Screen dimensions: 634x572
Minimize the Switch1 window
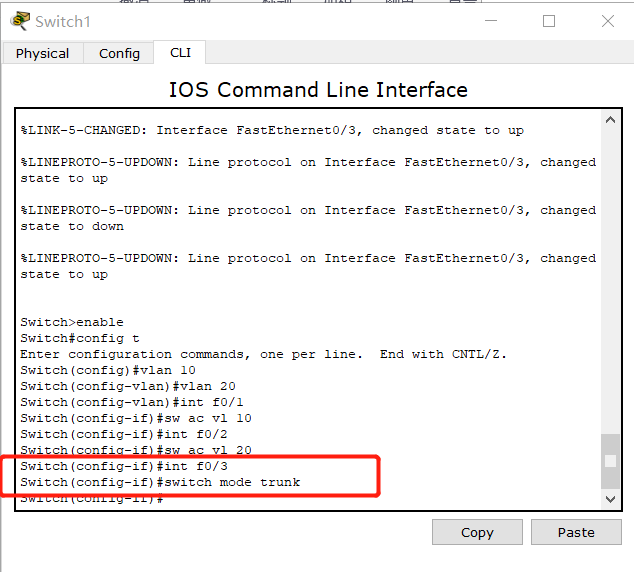pos(491,21)
